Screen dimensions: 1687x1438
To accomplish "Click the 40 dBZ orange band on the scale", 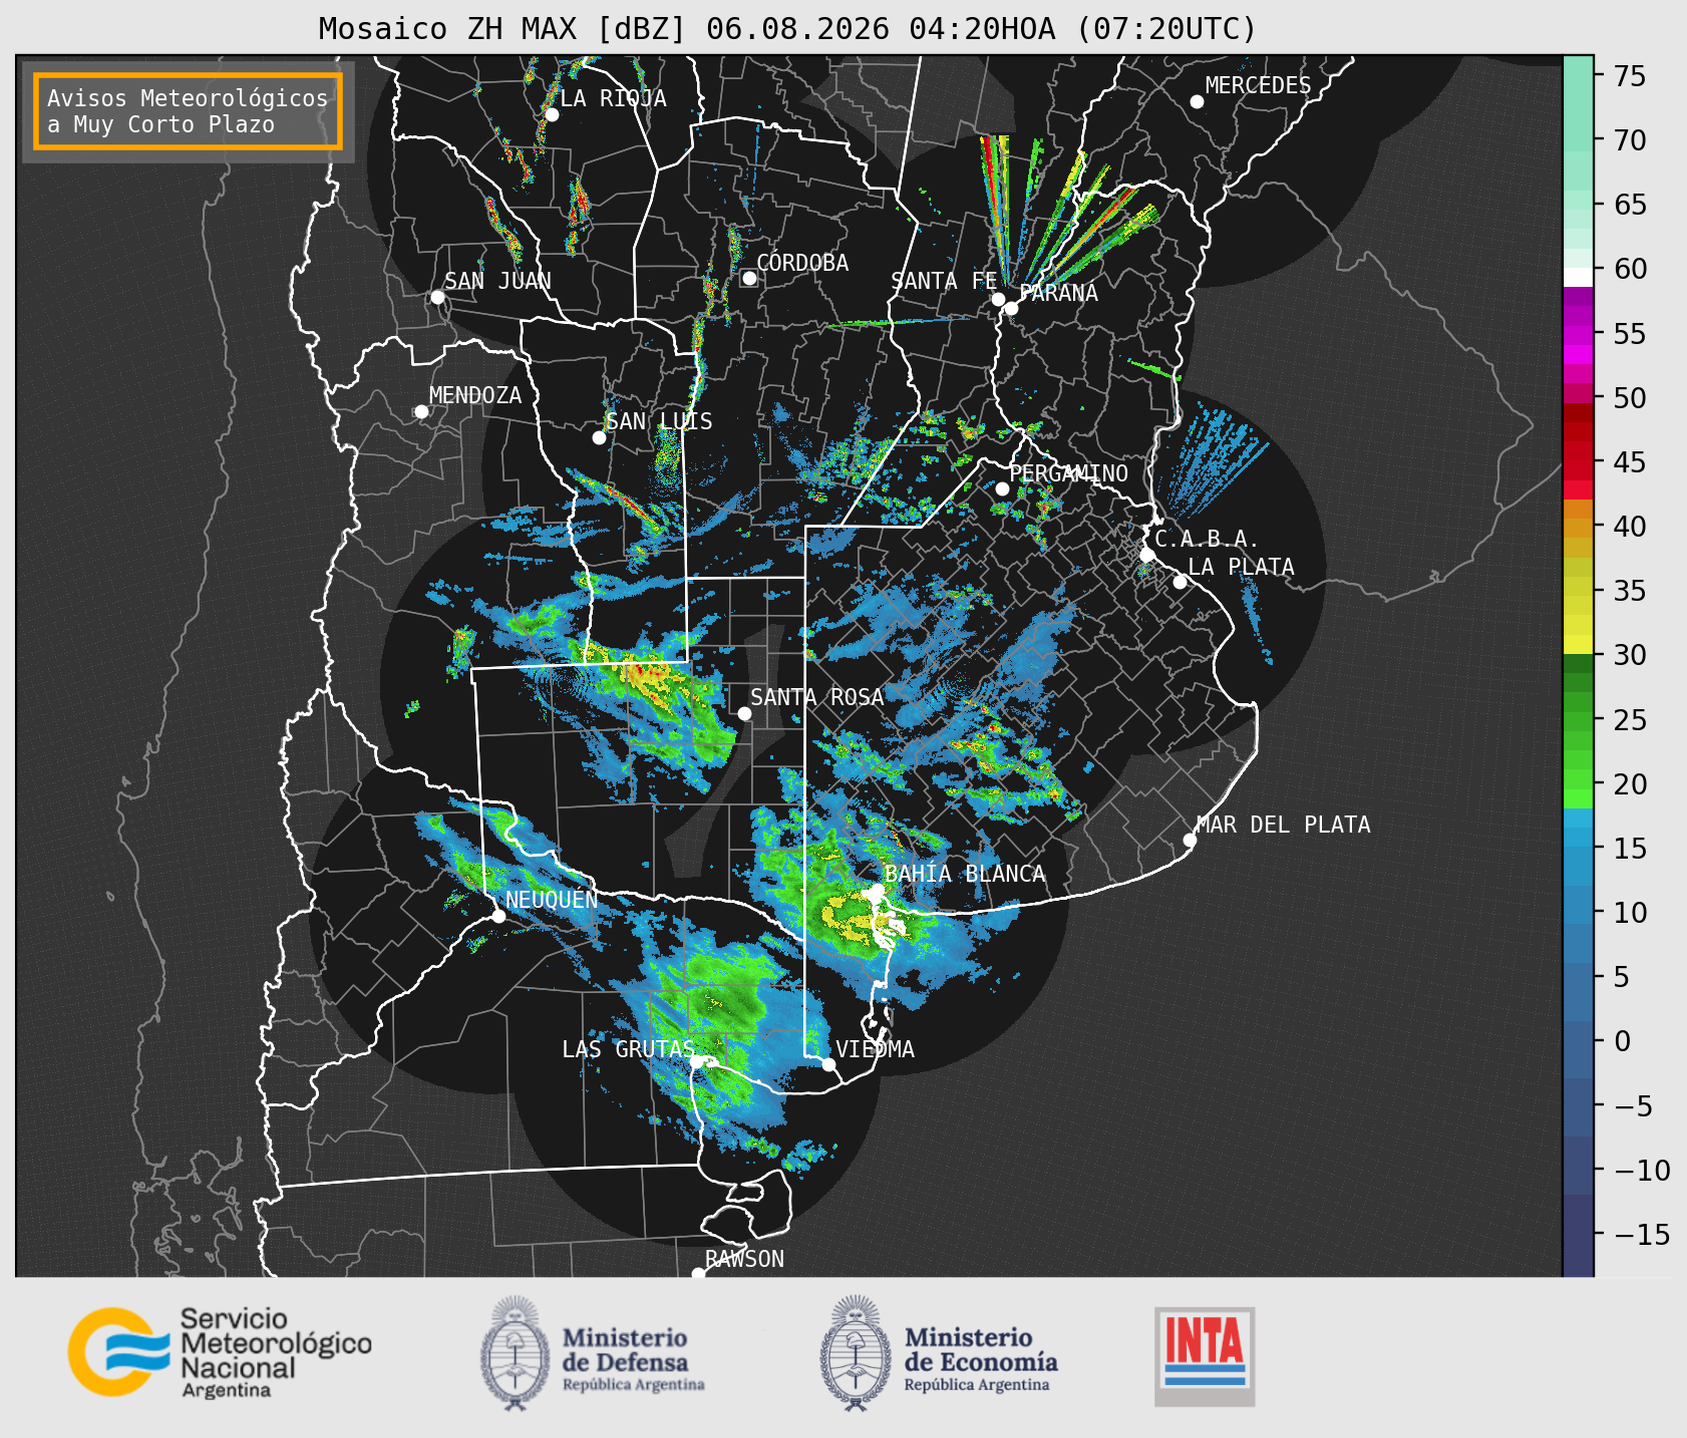I will tap(1577, 527).
